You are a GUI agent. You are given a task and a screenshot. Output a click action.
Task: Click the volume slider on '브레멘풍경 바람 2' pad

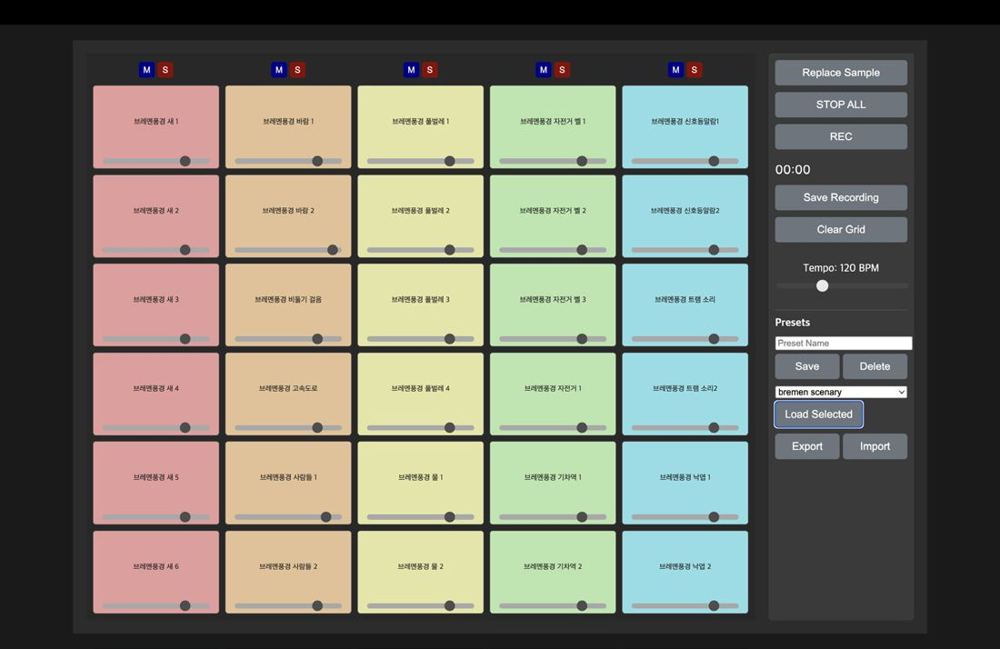point(288,250)
